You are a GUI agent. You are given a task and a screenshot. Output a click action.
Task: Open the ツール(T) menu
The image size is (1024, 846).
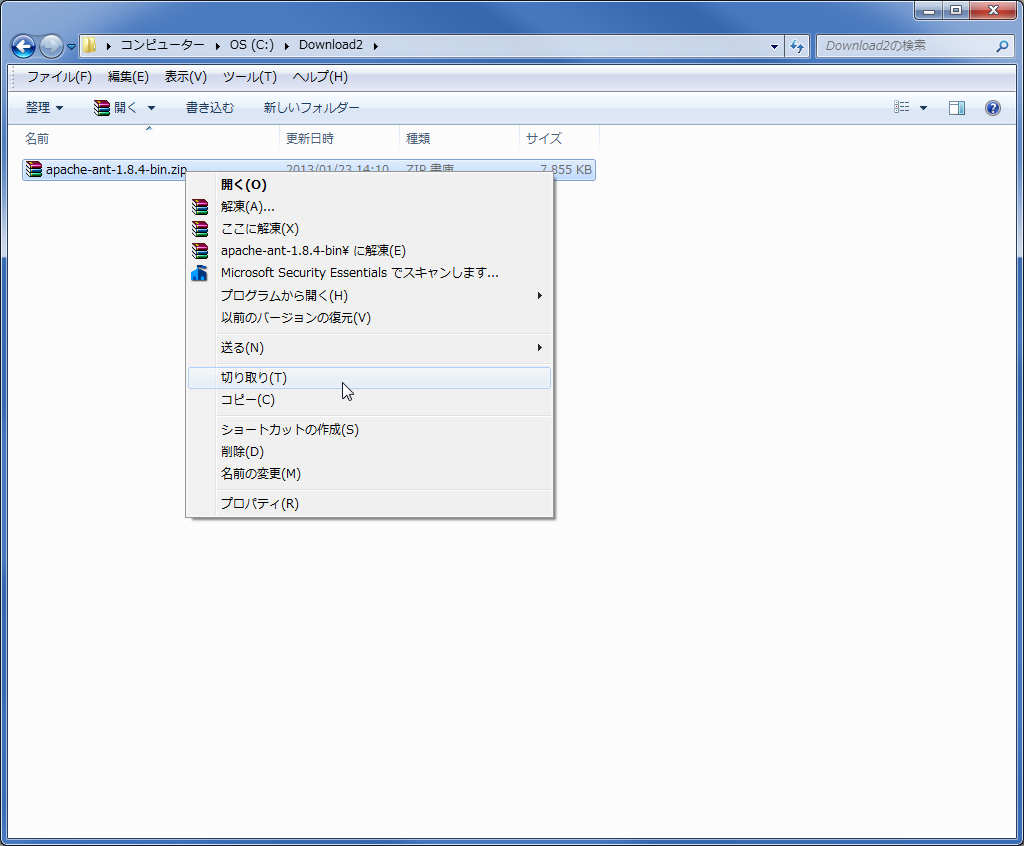[247, 76]
